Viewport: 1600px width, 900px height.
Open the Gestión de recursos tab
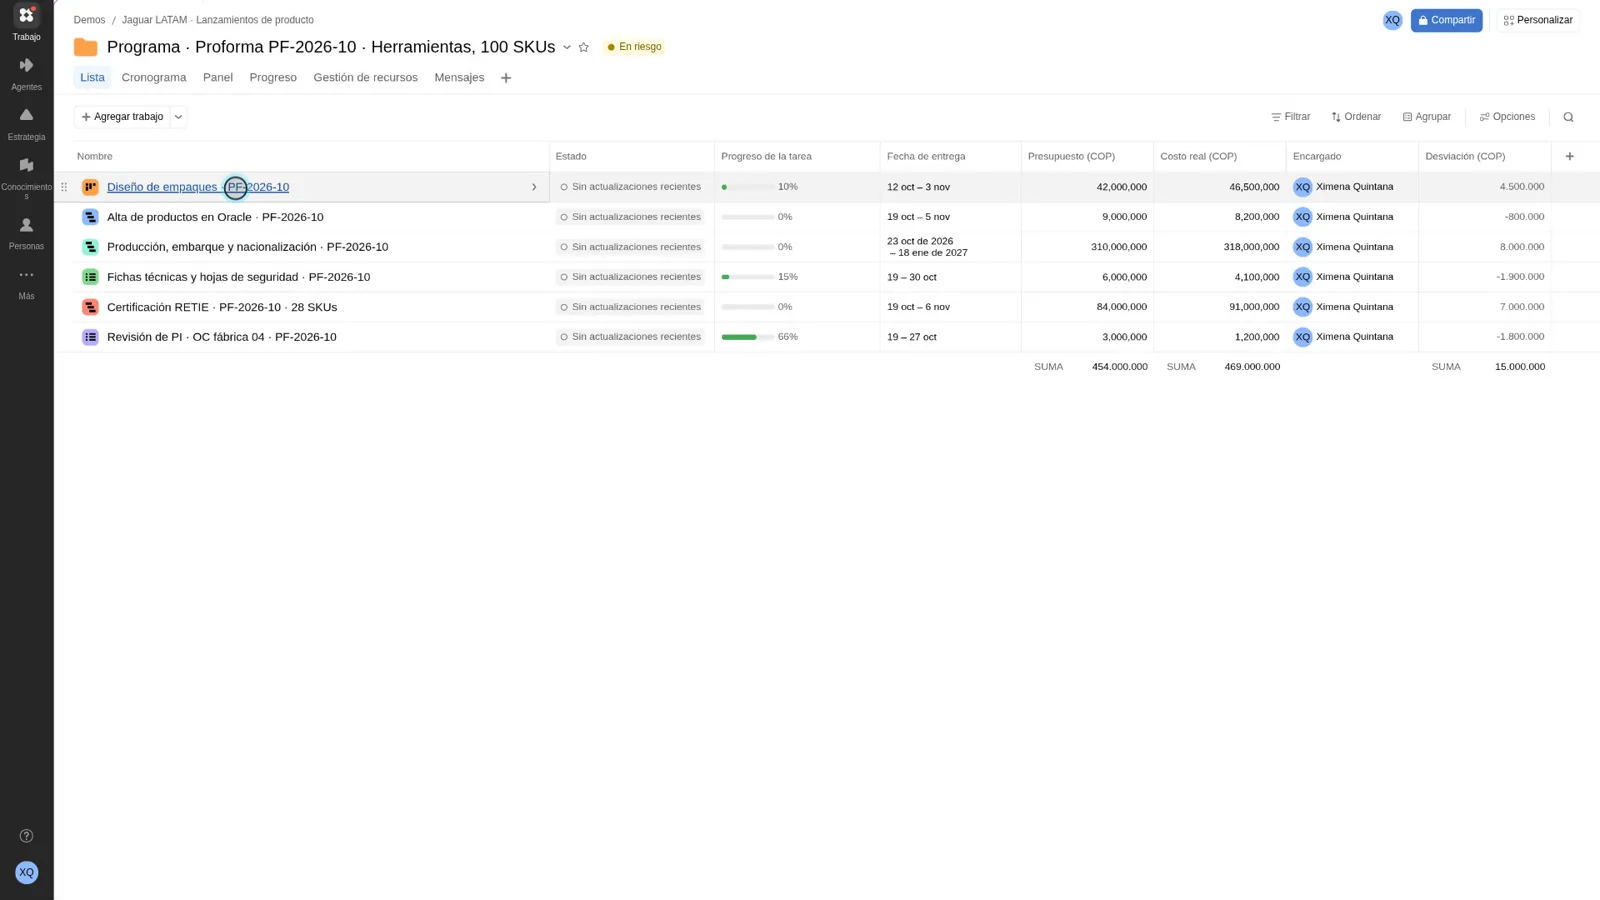(365, 78)
